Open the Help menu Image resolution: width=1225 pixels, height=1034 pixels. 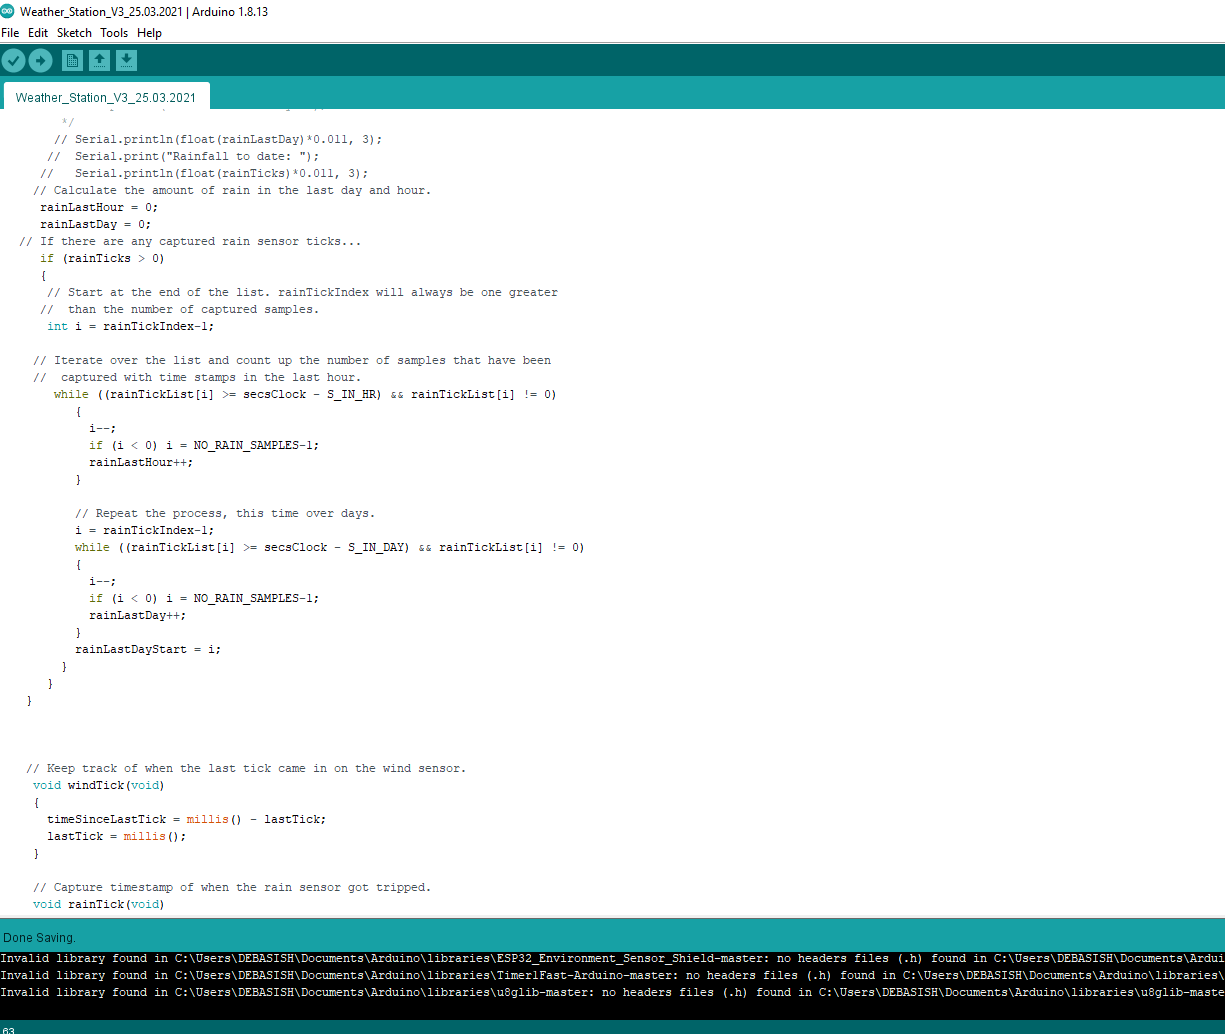tap(149, 33)
